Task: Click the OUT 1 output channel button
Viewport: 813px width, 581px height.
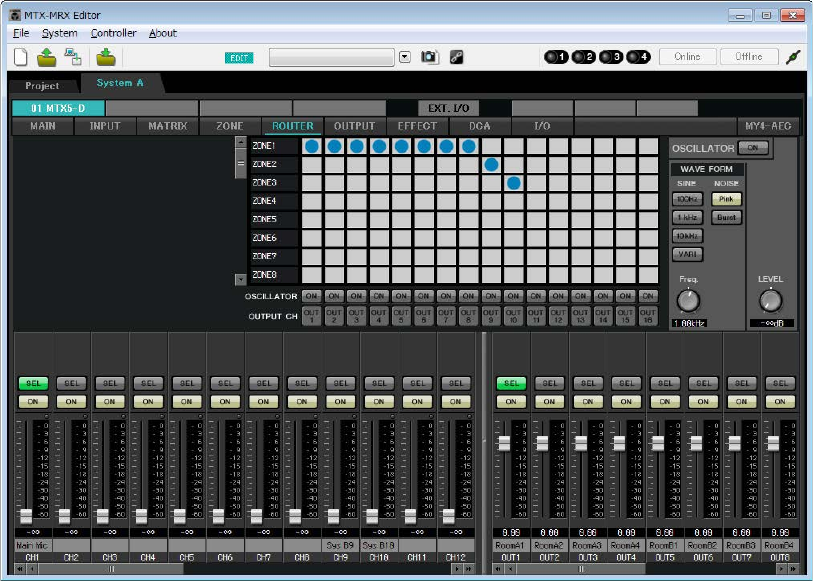Action: 311,316
